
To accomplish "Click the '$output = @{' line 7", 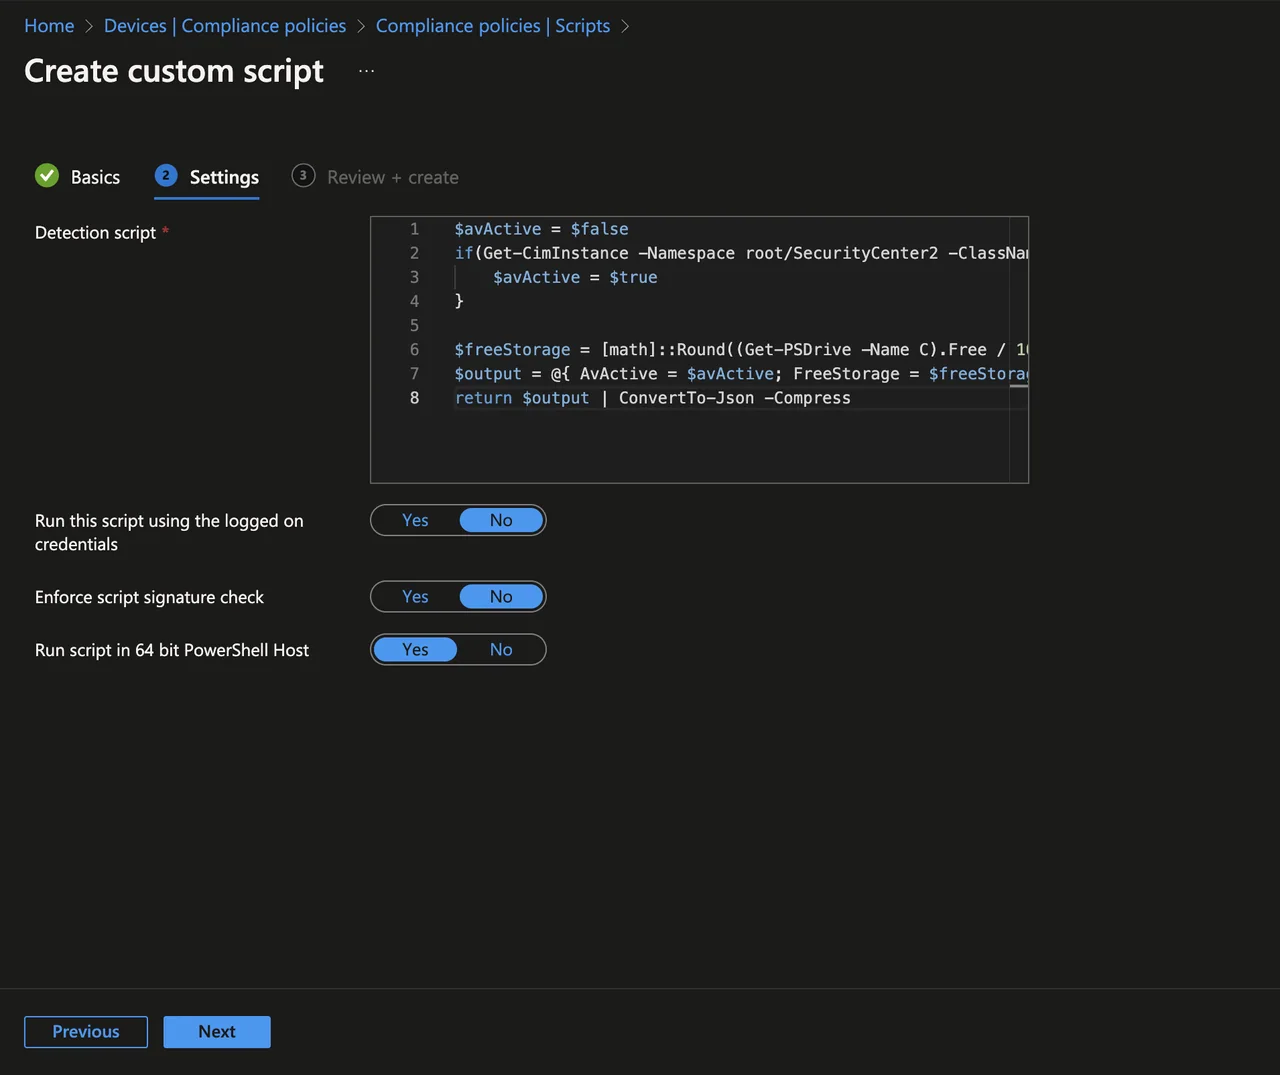I will tap(741, 373).
